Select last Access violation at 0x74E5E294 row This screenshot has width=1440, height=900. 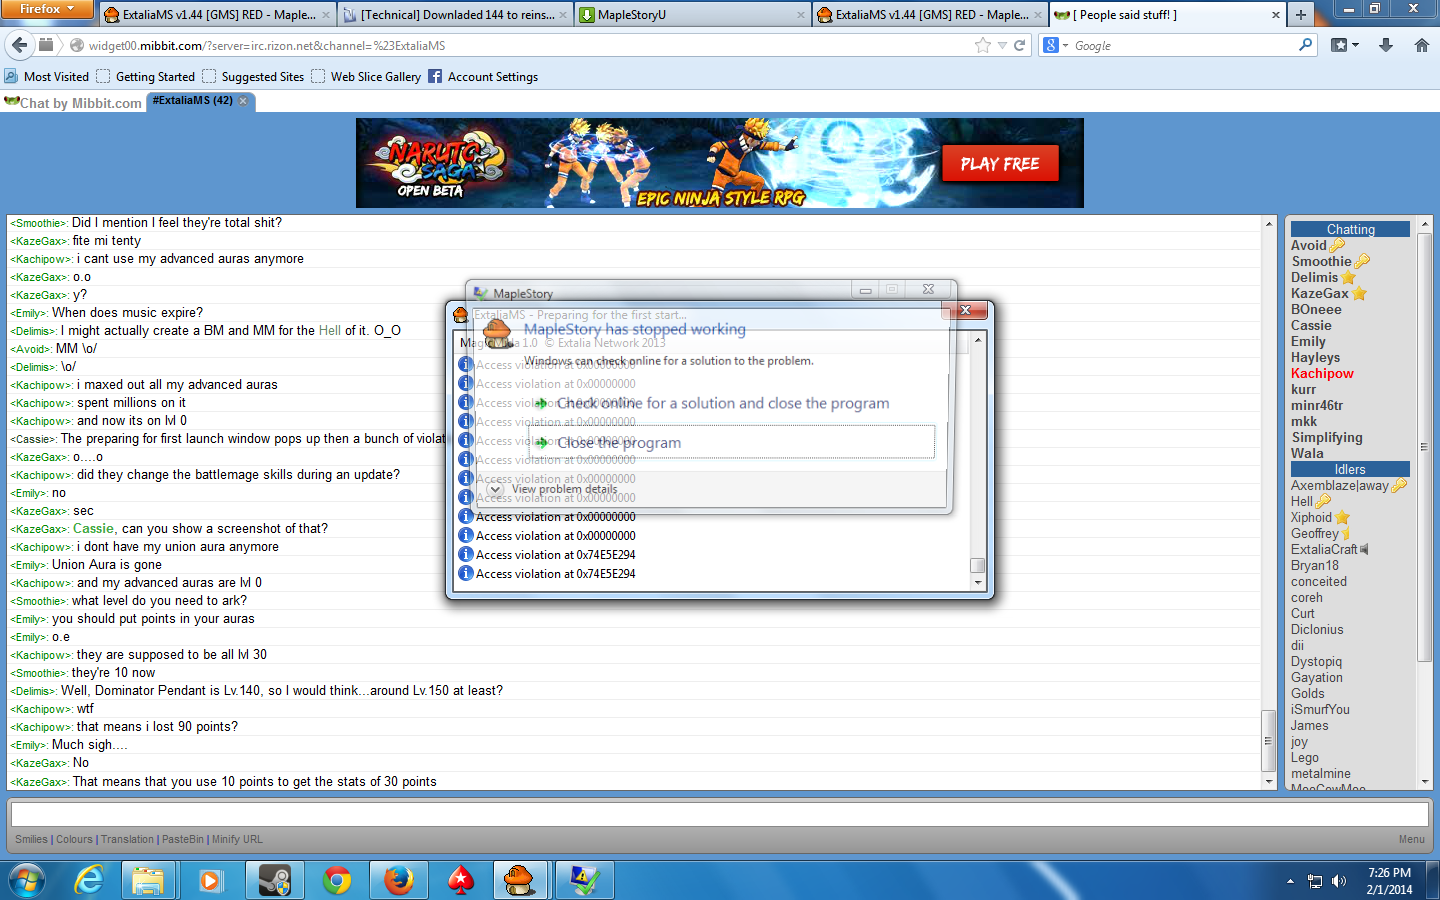tap(555, 574)
